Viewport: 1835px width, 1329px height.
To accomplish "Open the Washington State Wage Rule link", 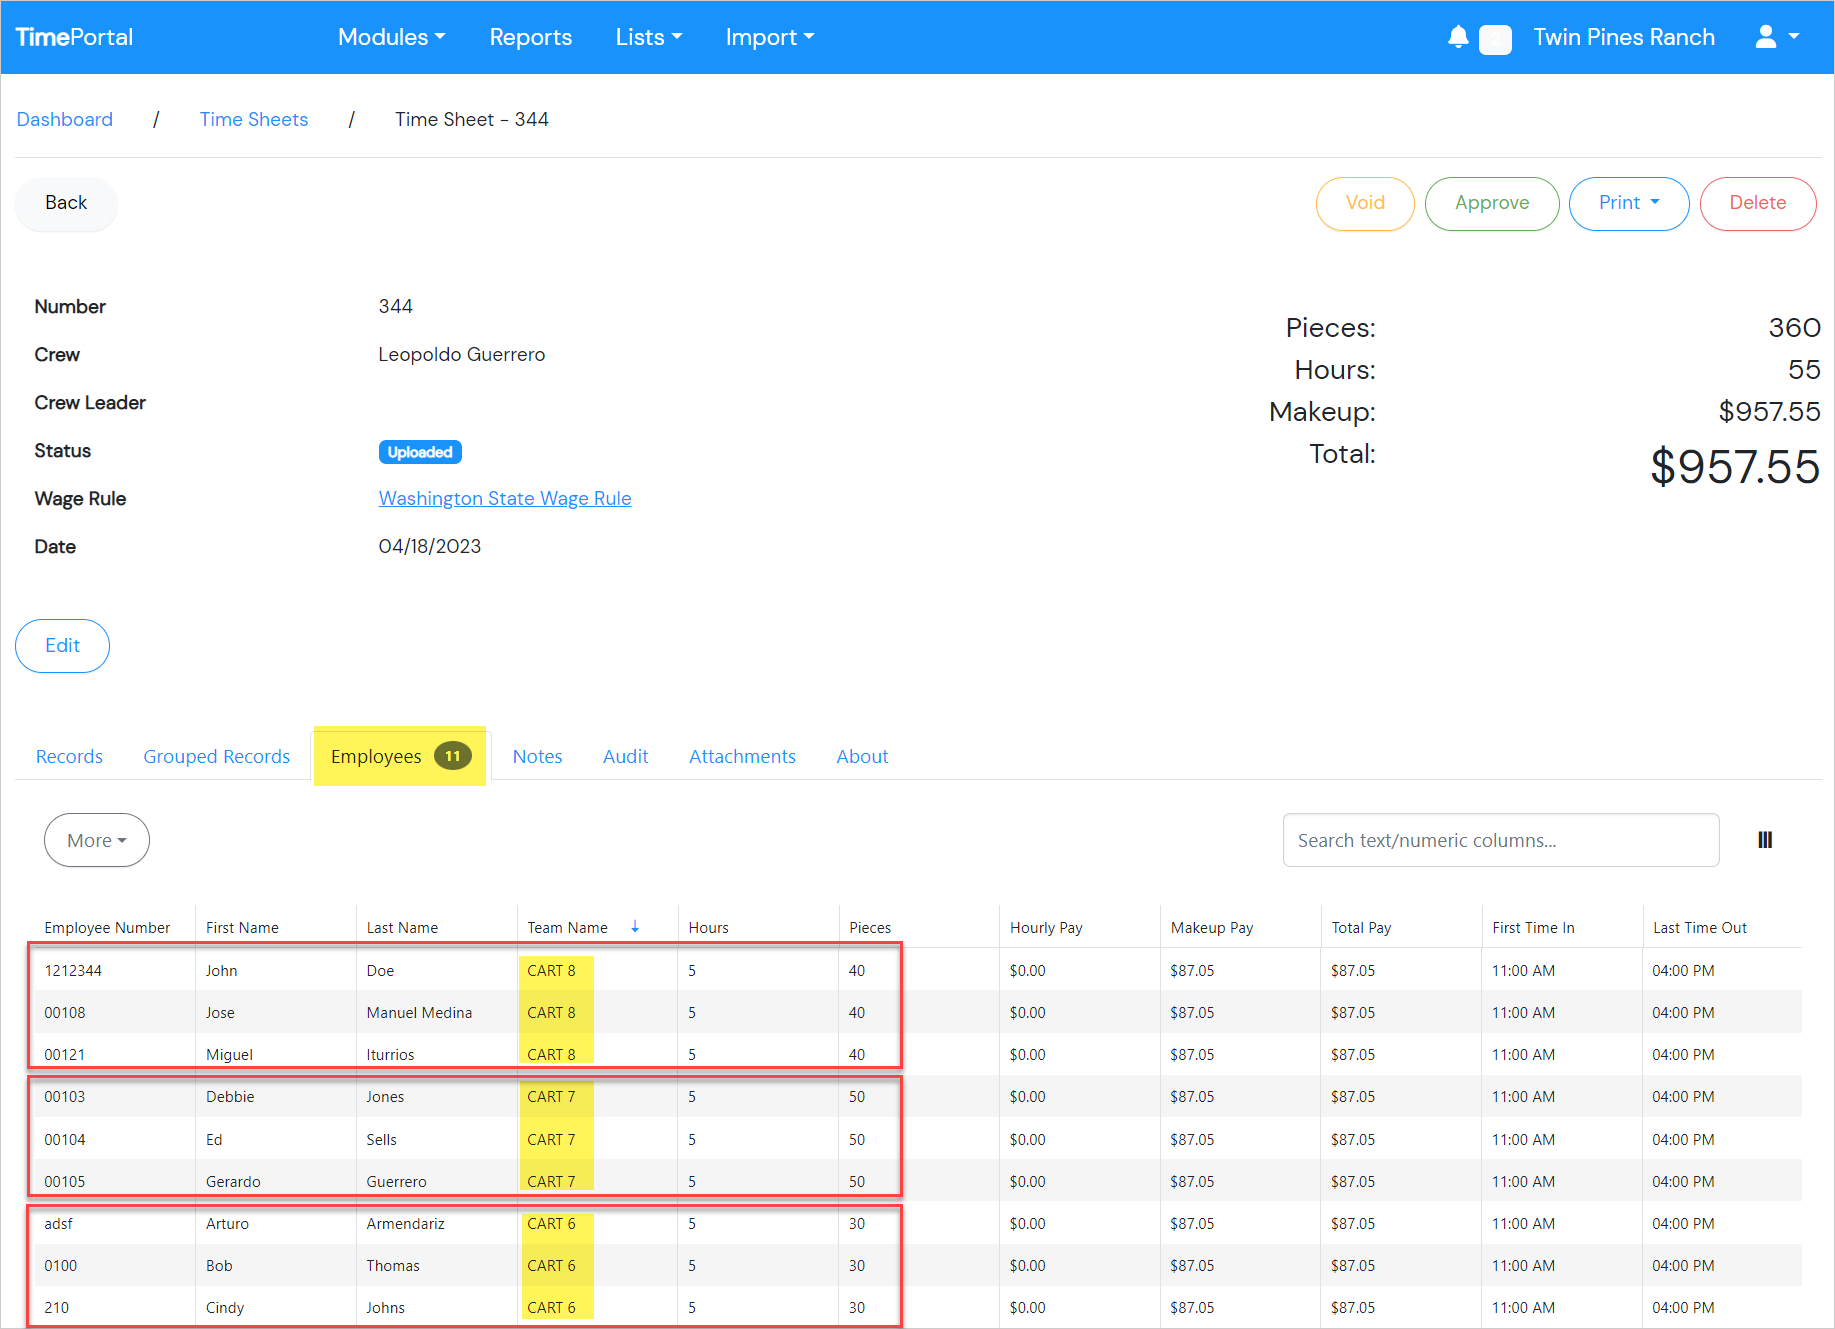I will pos(505,498).
